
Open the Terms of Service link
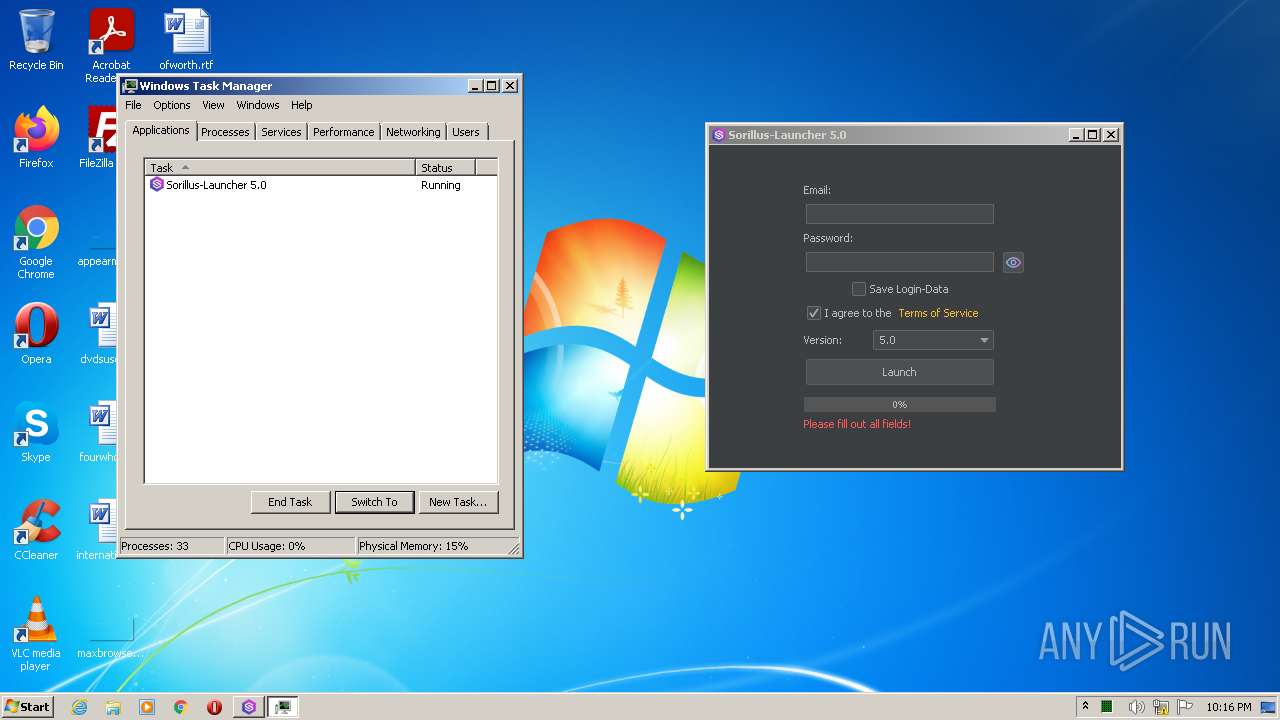938,313
